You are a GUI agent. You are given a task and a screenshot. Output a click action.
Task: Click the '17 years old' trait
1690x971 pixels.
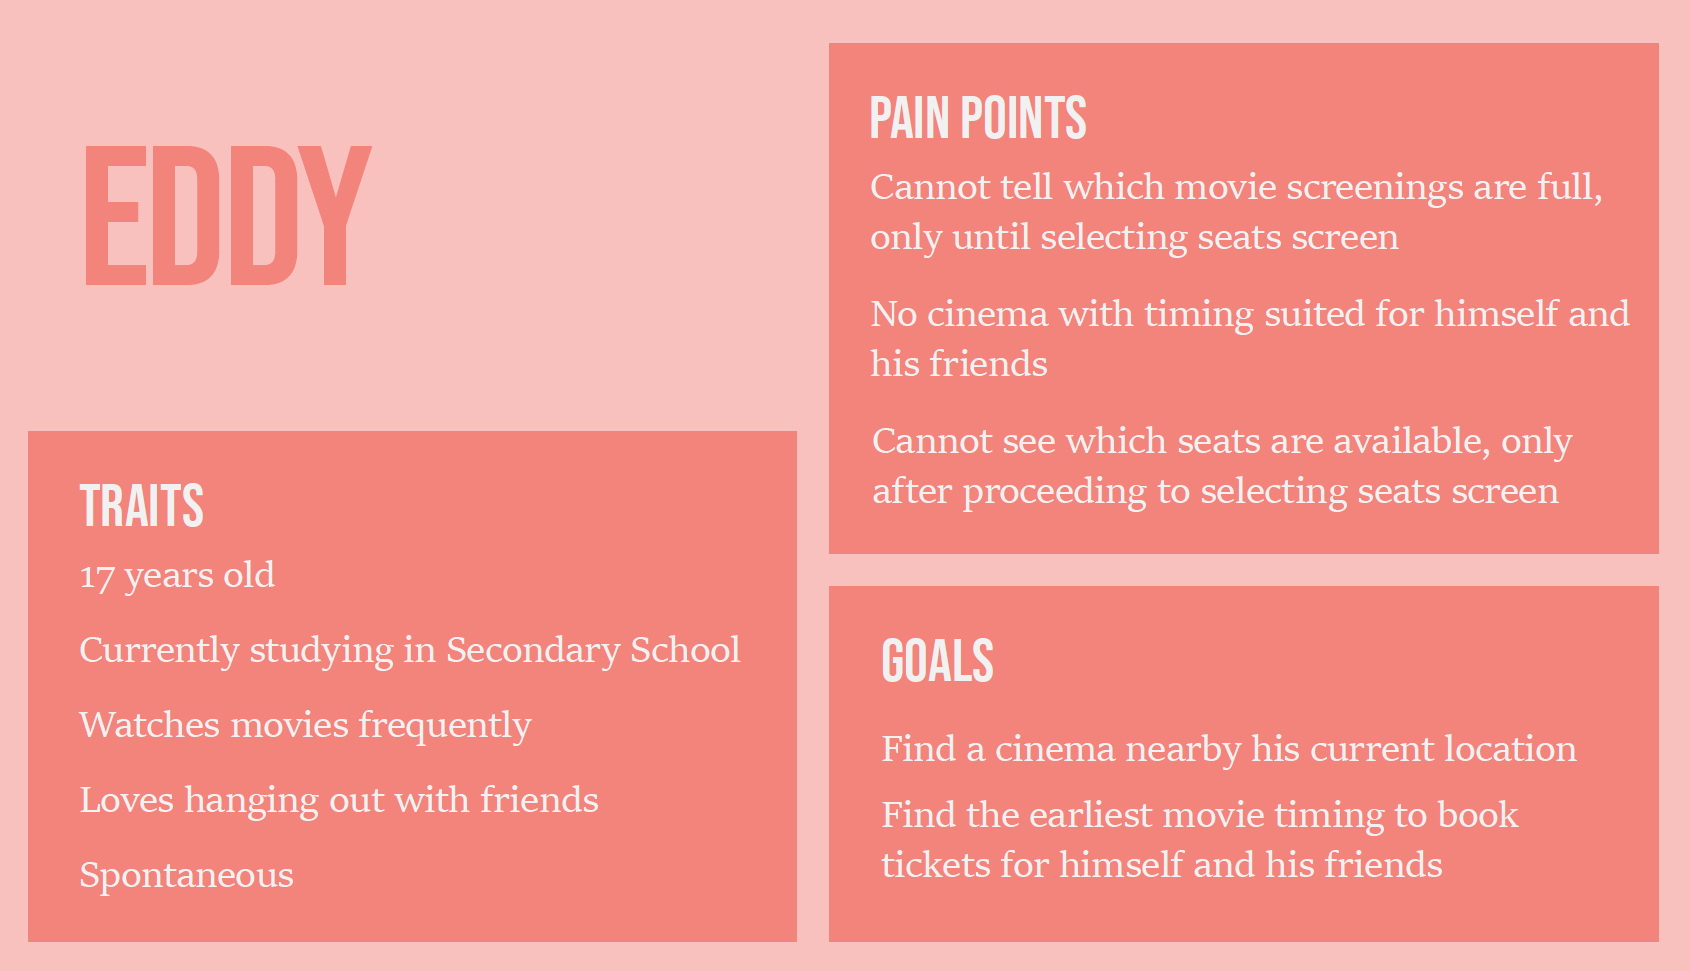177,576
